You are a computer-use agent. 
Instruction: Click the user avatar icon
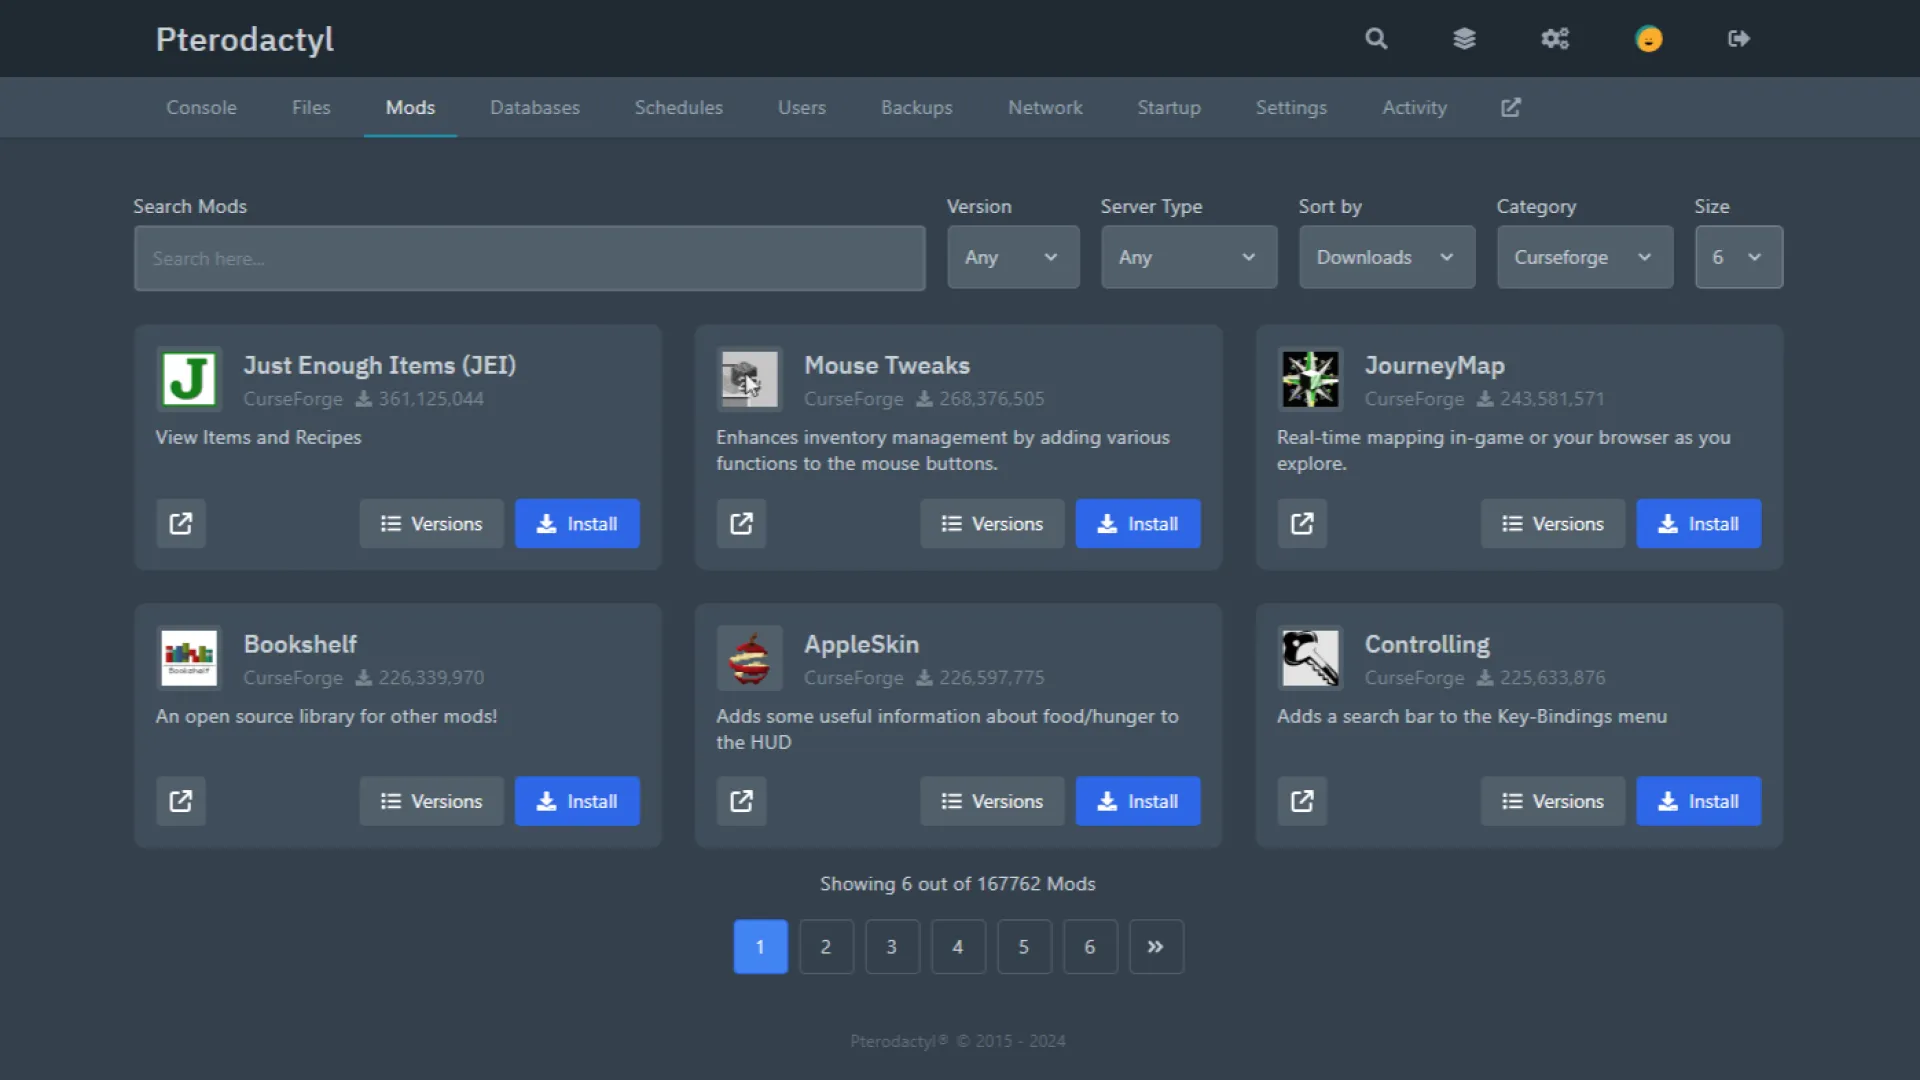1648,39
